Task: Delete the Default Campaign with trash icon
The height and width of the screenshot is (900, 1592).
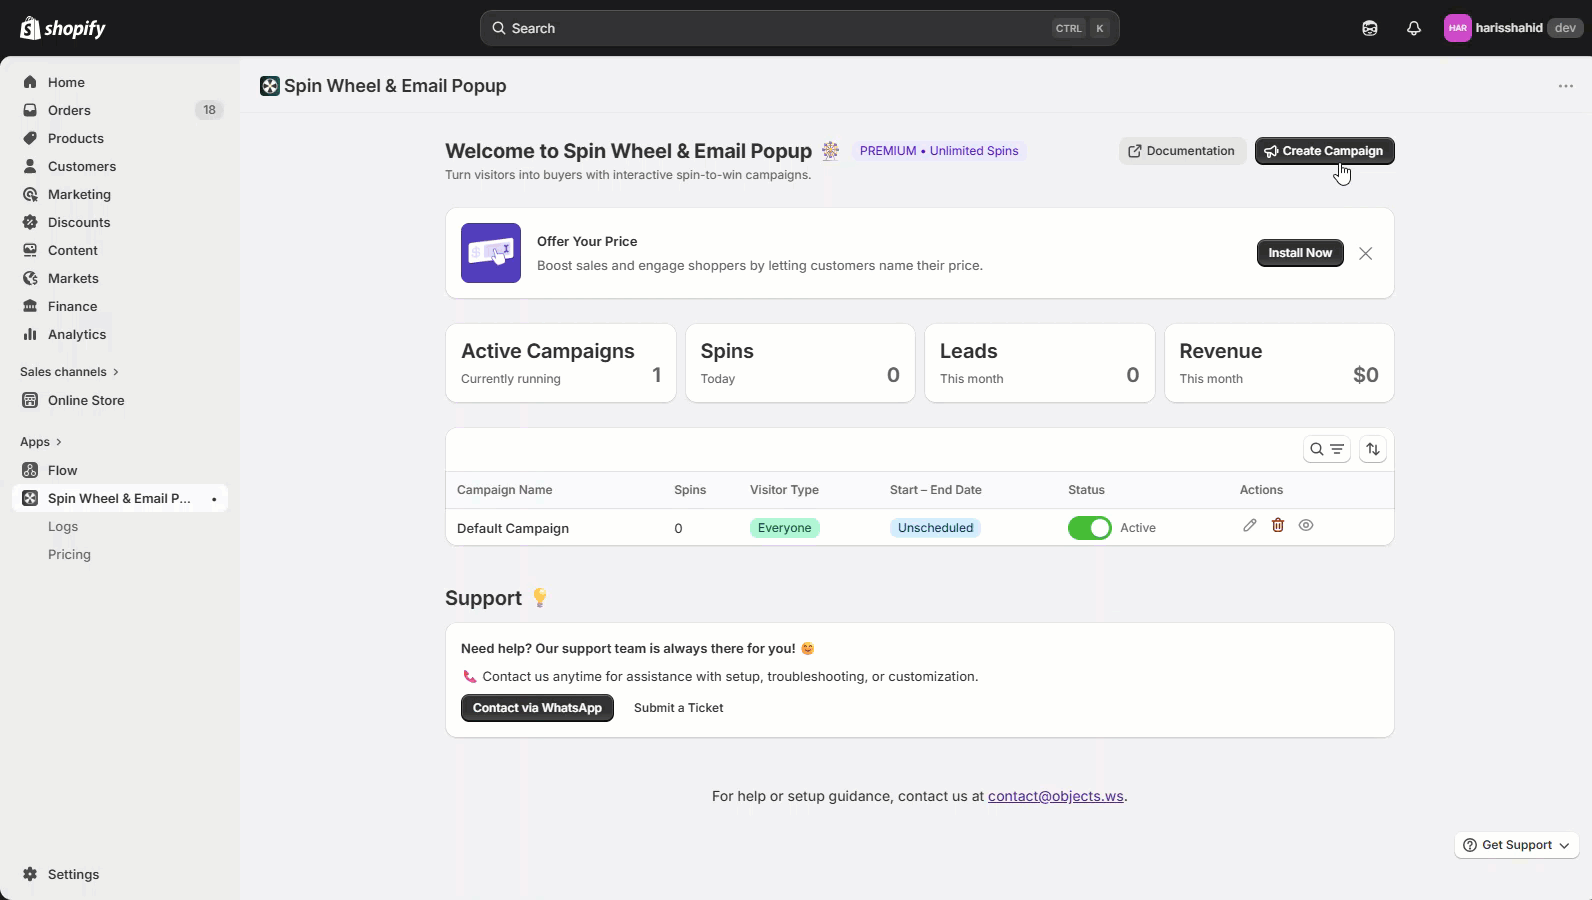Action: coord(1278,525)
